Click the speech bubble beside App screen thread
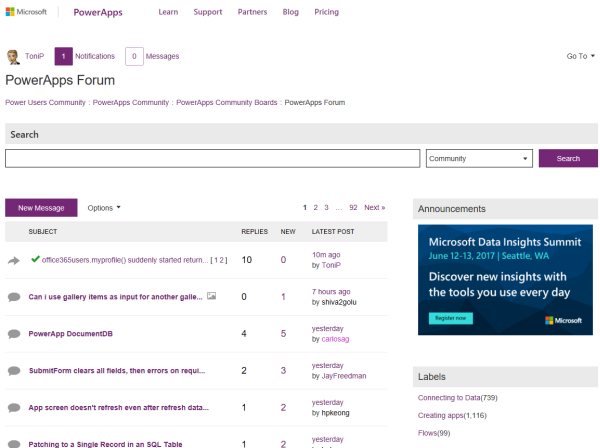The width and height of the screenshot is (600, 448). tap(14, 408)
